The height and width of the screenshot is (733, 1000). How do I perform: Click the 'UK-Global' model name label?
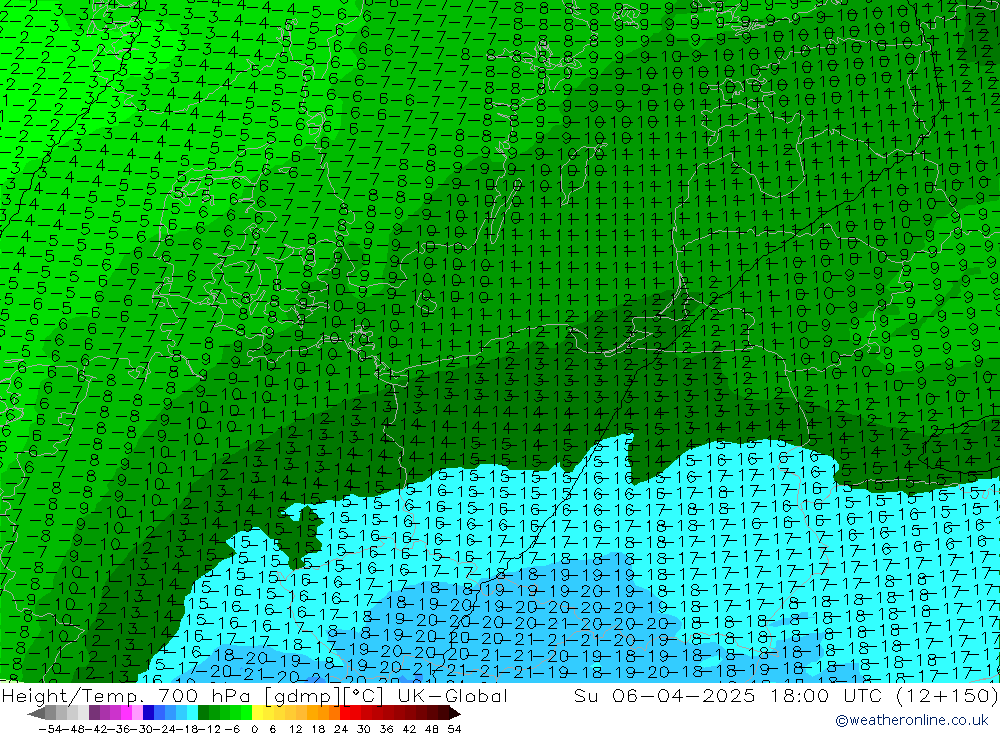[453, 696]
